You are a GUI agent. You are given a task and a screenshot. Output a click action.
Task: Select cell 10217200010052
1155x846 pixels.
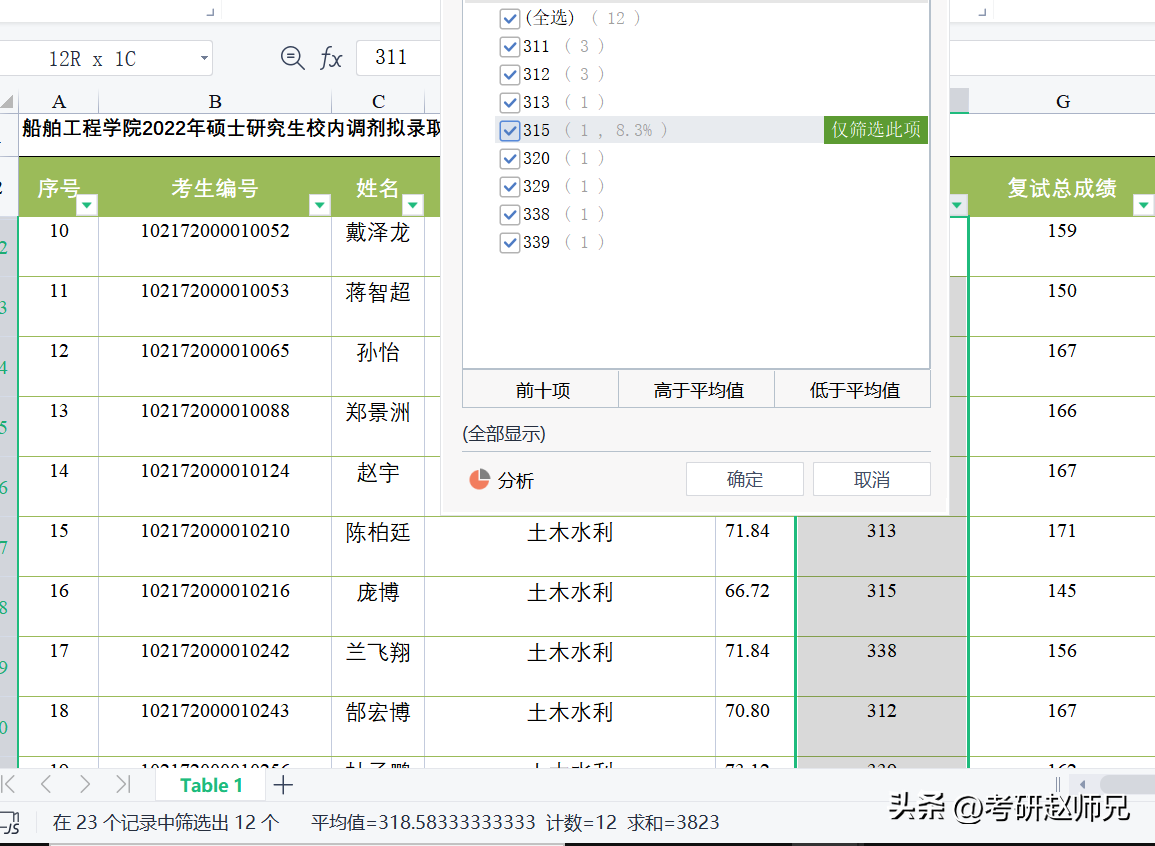pos(215,246)
